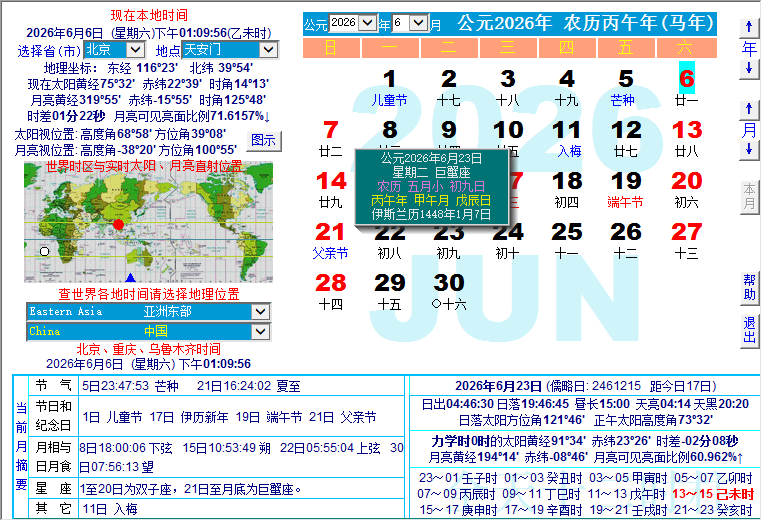762x521 pixels.
Task: Select June 5 芒种
Action: [625, 87]
